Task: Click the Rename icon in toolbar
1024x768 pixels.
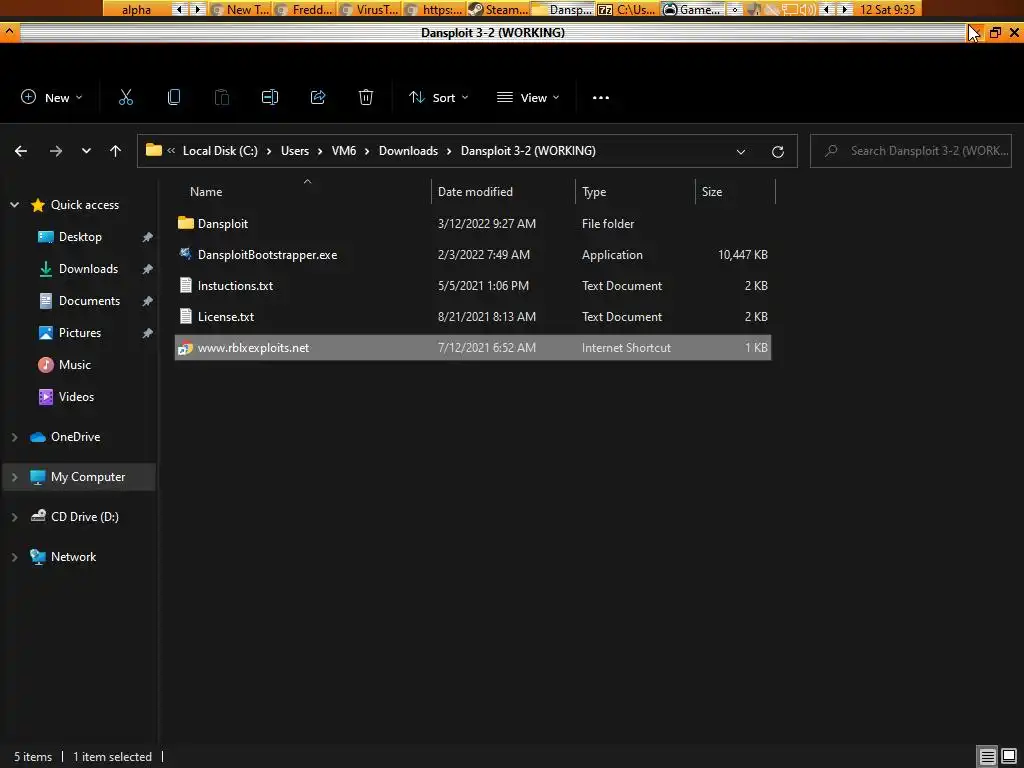Action: click(x=270, y=97)
